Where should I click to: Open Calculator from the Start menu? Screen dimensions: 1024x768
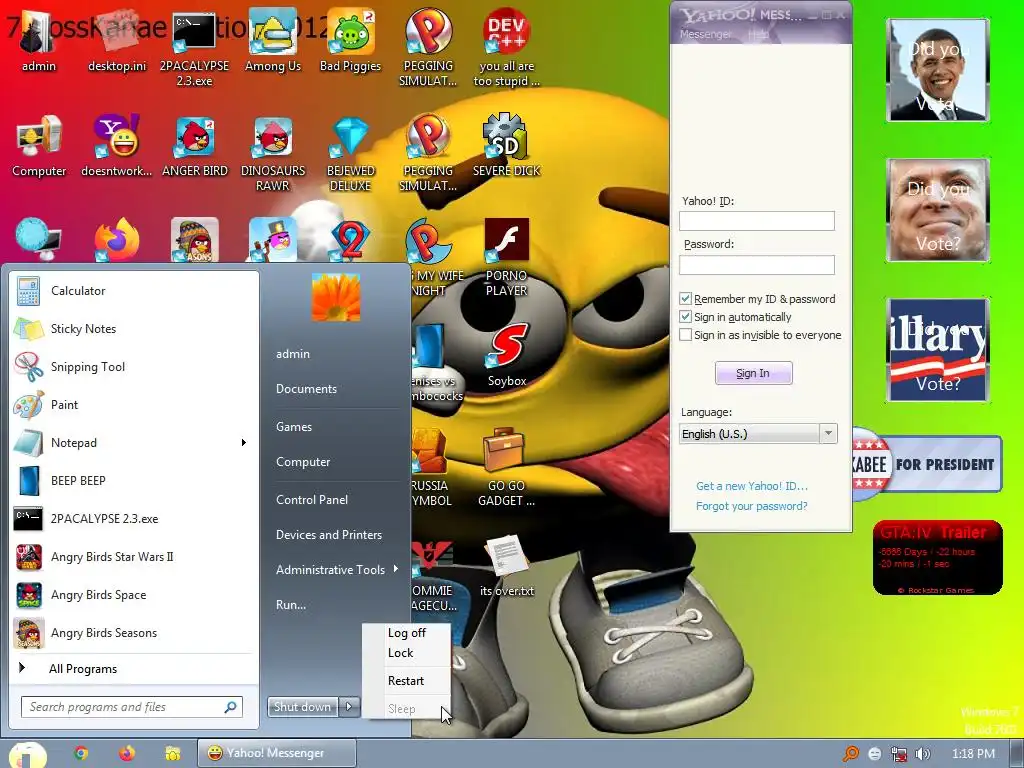tap(133, 291)
